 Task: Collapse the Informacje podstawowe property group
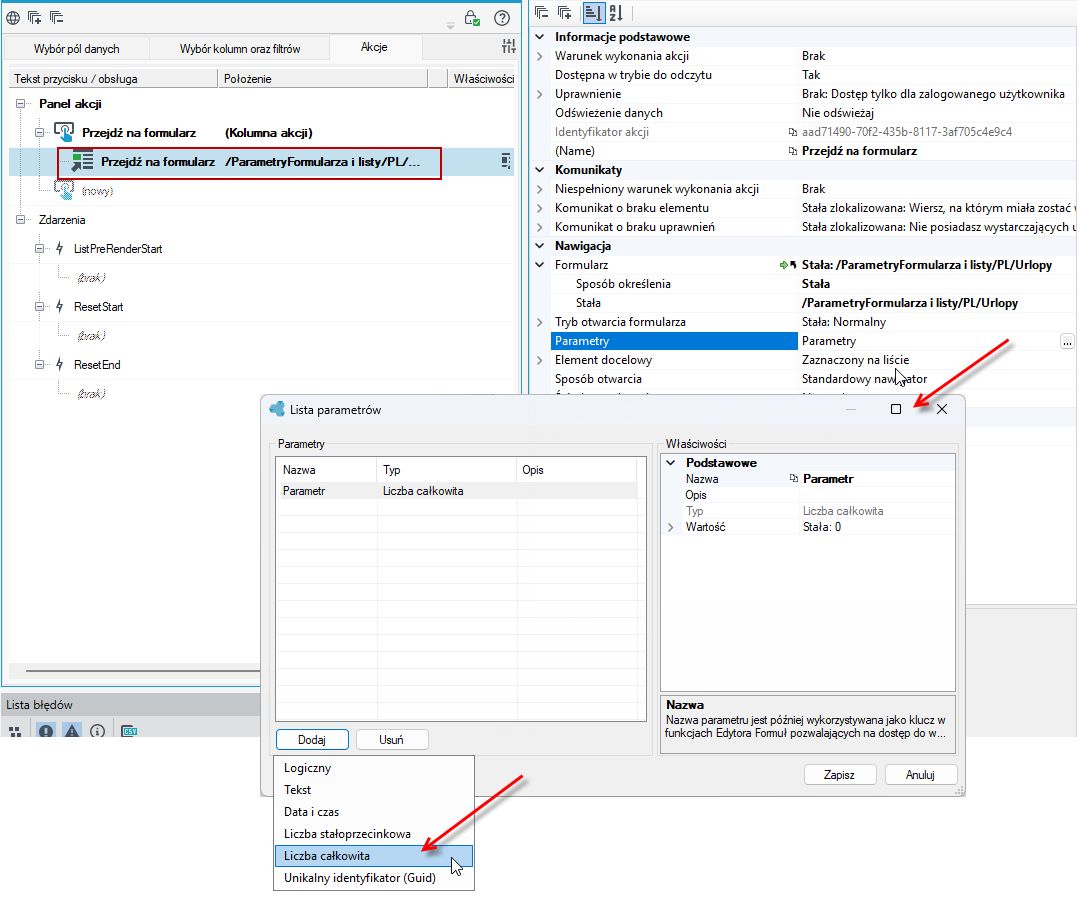pyautogui.click(x=540, y=36)
